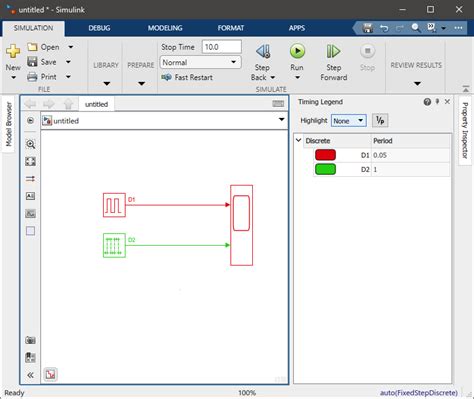Click Hide/Show Explorer Bar icon

point(30,120)
